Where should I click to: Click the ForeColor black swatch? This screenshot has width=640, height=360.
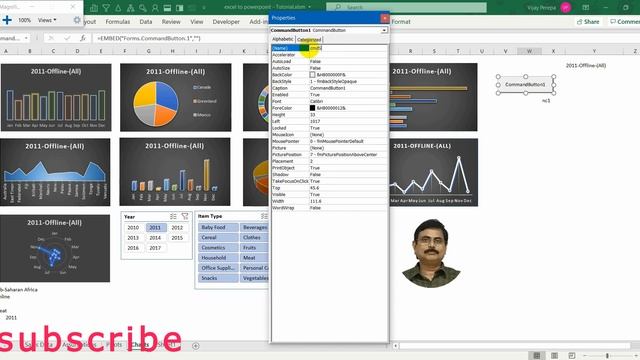[x=312, y=108]
